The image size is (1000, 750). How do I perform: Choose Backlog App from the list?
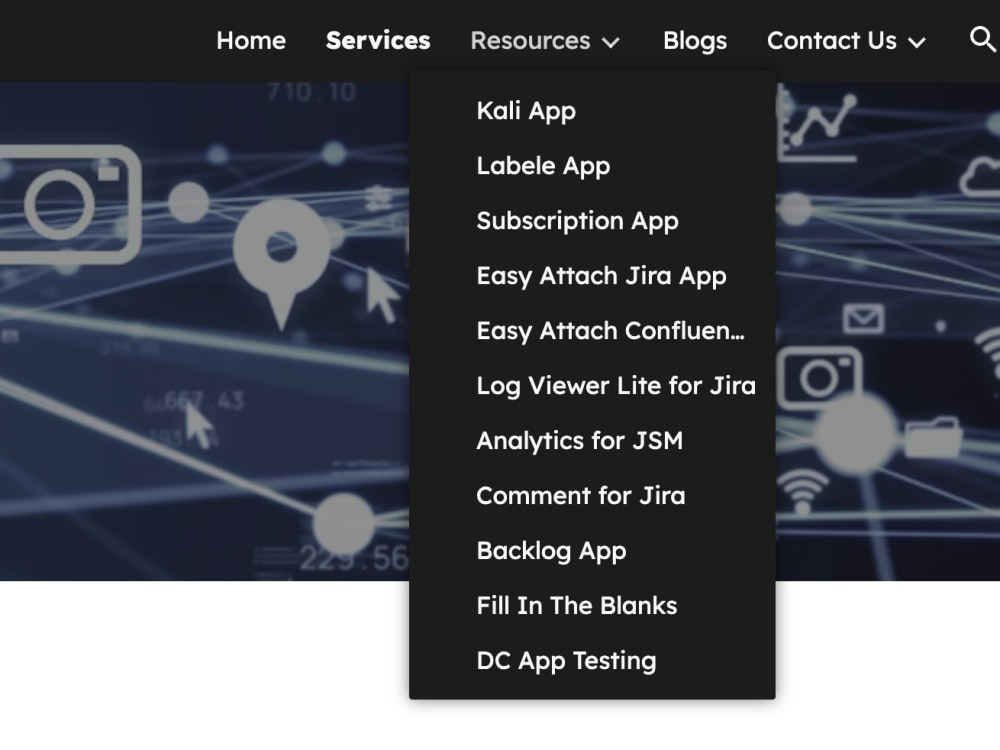(x=551, y=551)
